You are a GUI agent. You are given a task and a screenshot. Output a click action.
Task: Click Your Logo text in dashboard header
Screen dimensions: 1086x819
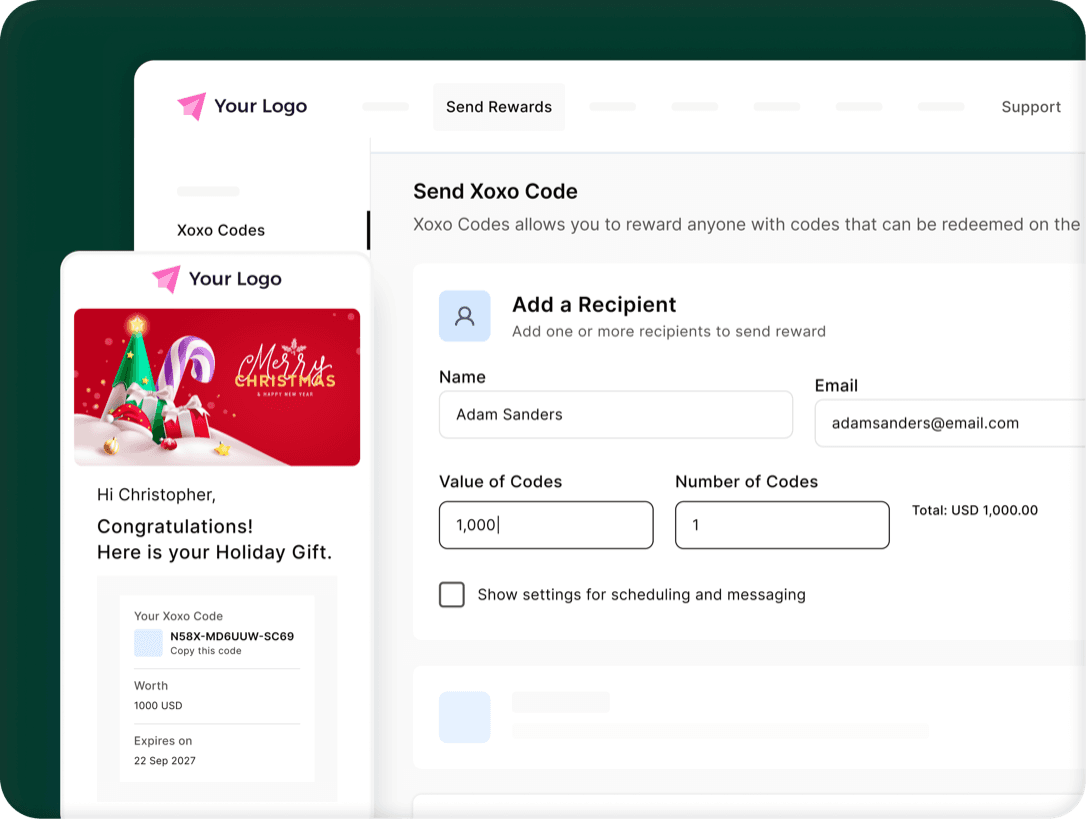[260, 106]
